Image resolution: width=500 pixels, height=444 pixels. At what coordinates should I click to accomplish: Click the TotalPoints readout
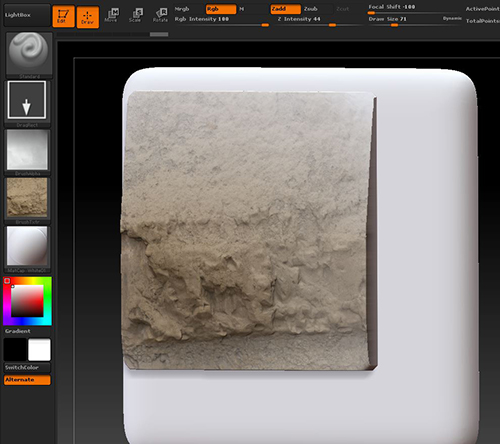click(x=483, y=21)
